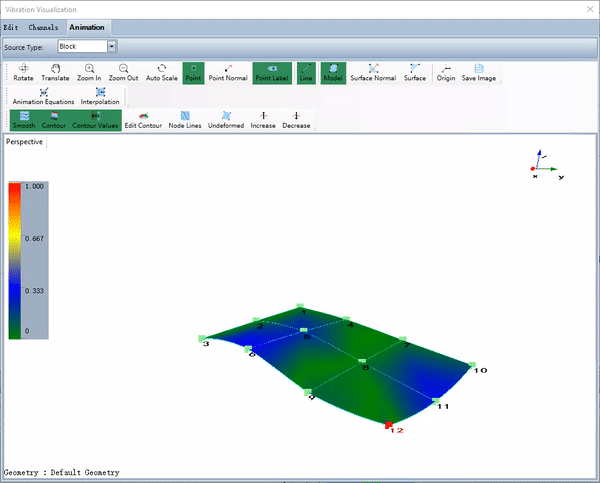
Task: Switch to the Animation tab
Action: (87, 28)
